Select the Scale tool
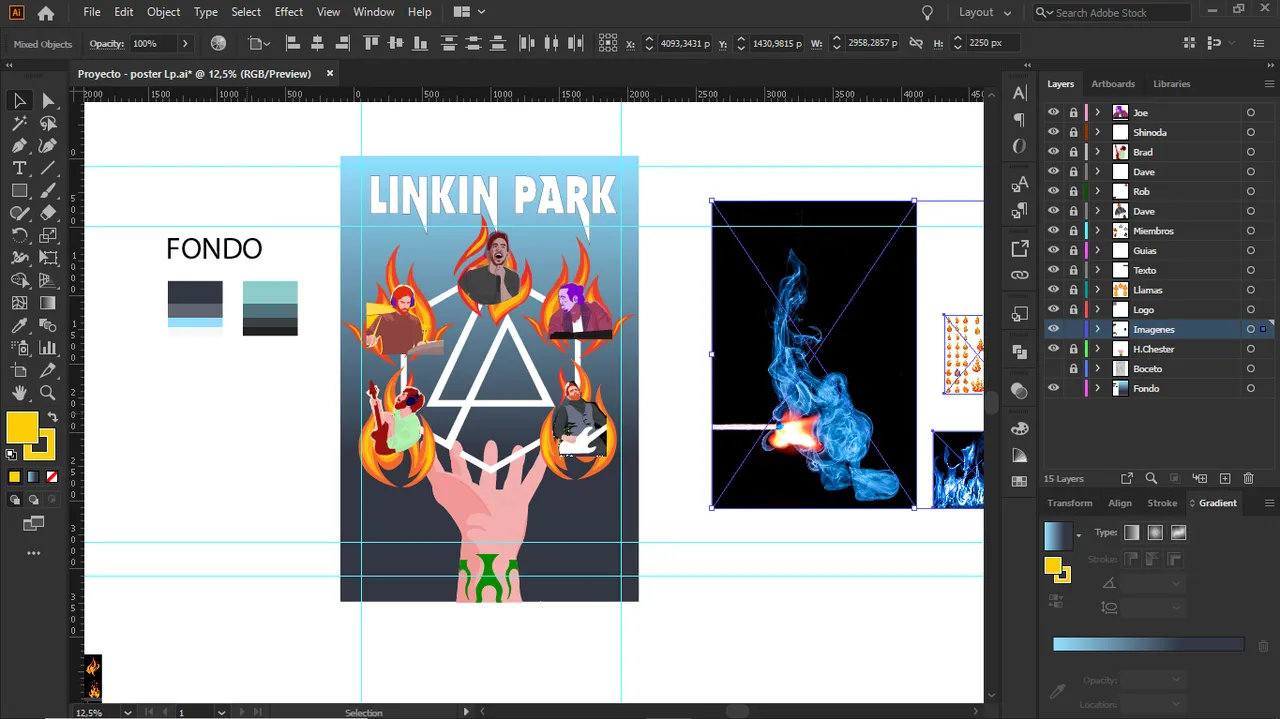Screen dimensions: 1280x719 click(x=48, y=236)
